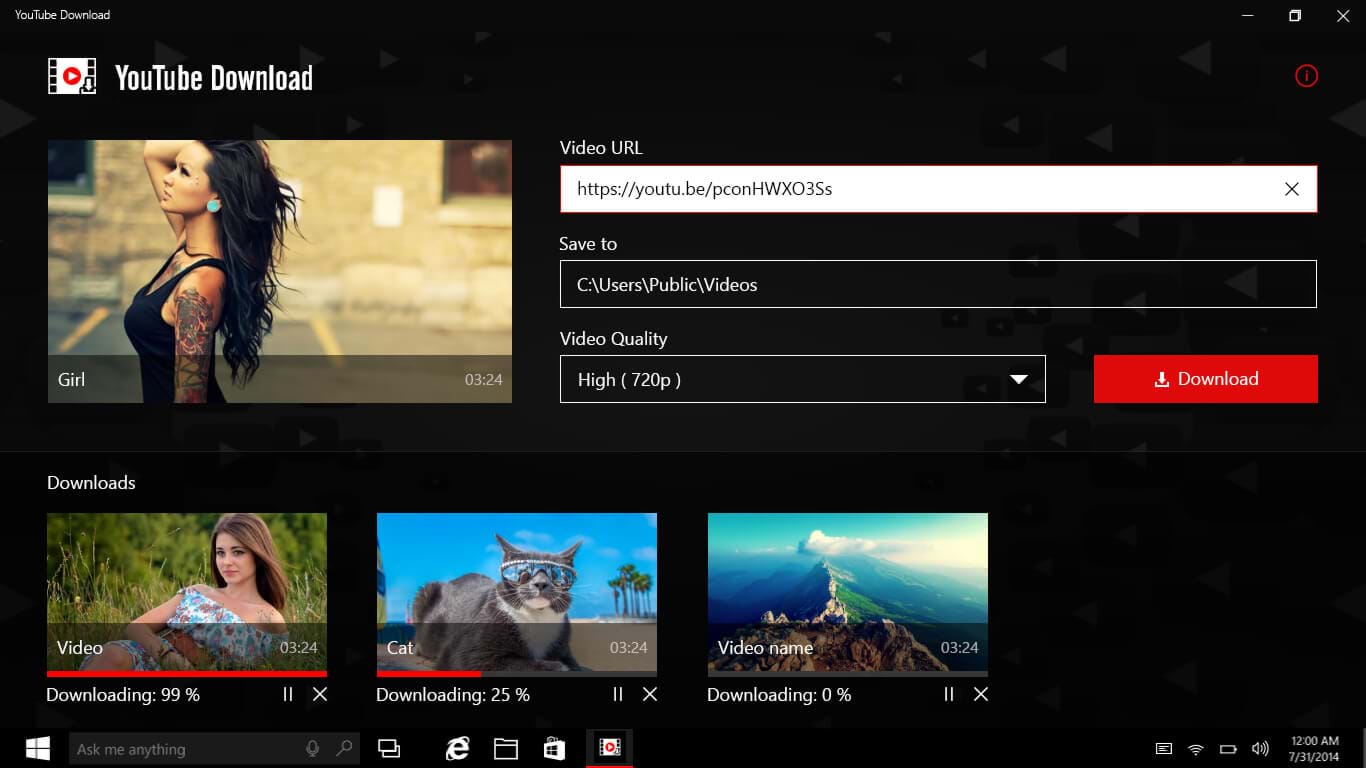Screen dimensions: 1366x768
Task: Click the 'Video' download progress bar
Action: pos(187,674)
